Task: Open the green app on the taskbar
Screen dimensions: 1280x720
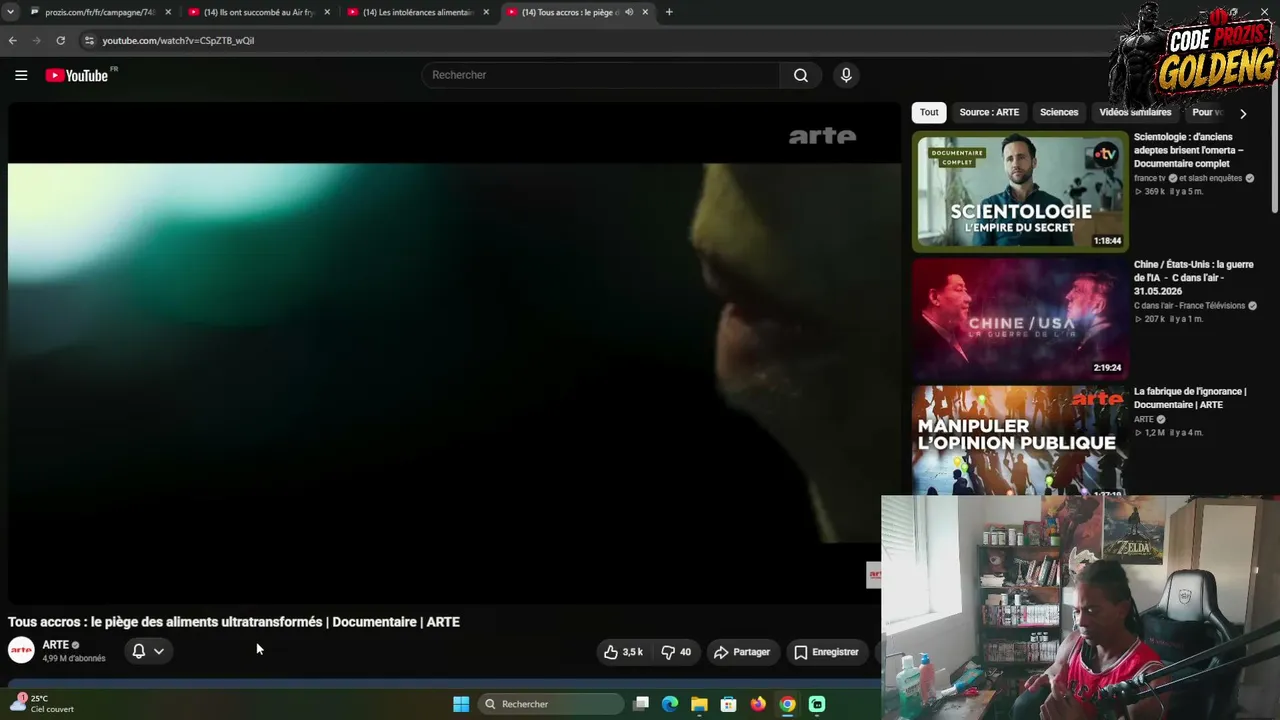Action: (x=817, y=704)
